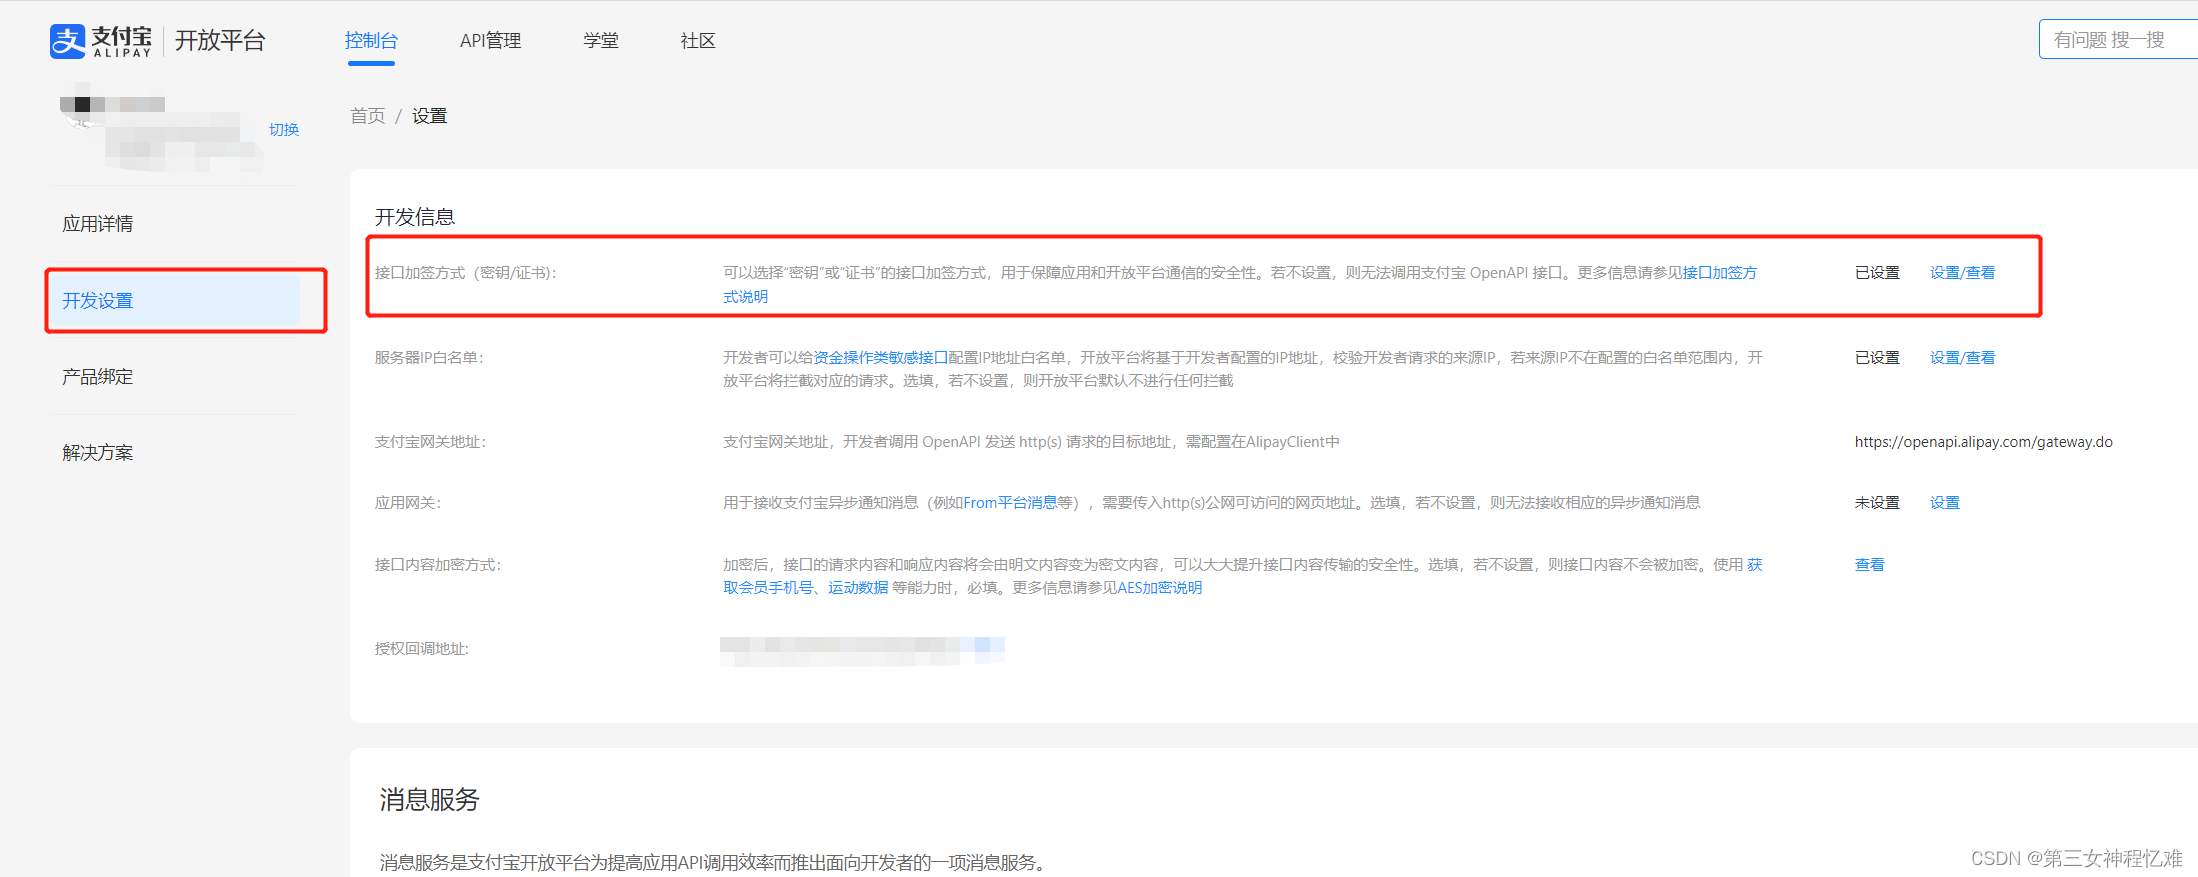Open the 社区 tab
Image resolution: width=2198 pixels, height=877 pixels.
698,41
